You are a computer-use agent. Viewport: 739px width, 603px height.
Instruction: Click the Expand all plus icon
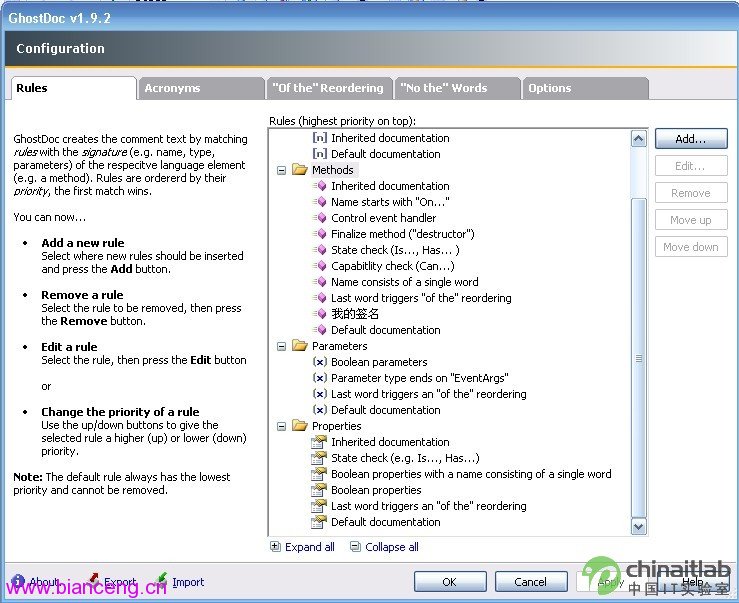point(275,546)
